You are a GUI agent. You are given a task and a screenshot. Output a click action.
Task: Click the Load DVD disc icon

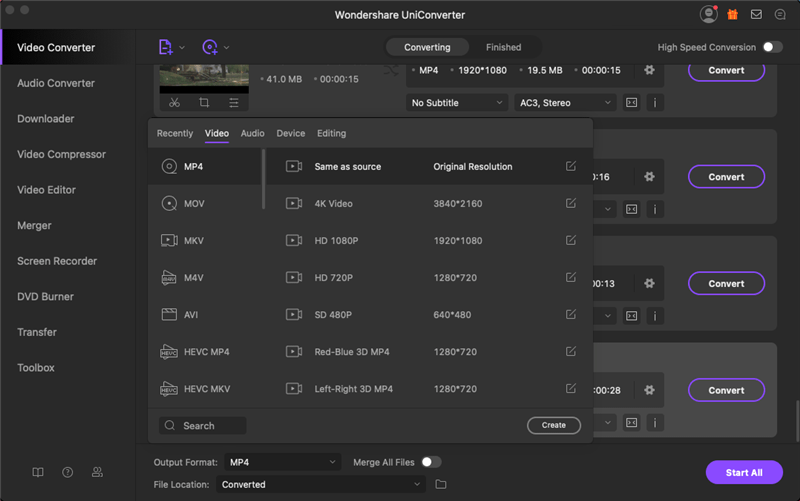[x=210, y=47]
